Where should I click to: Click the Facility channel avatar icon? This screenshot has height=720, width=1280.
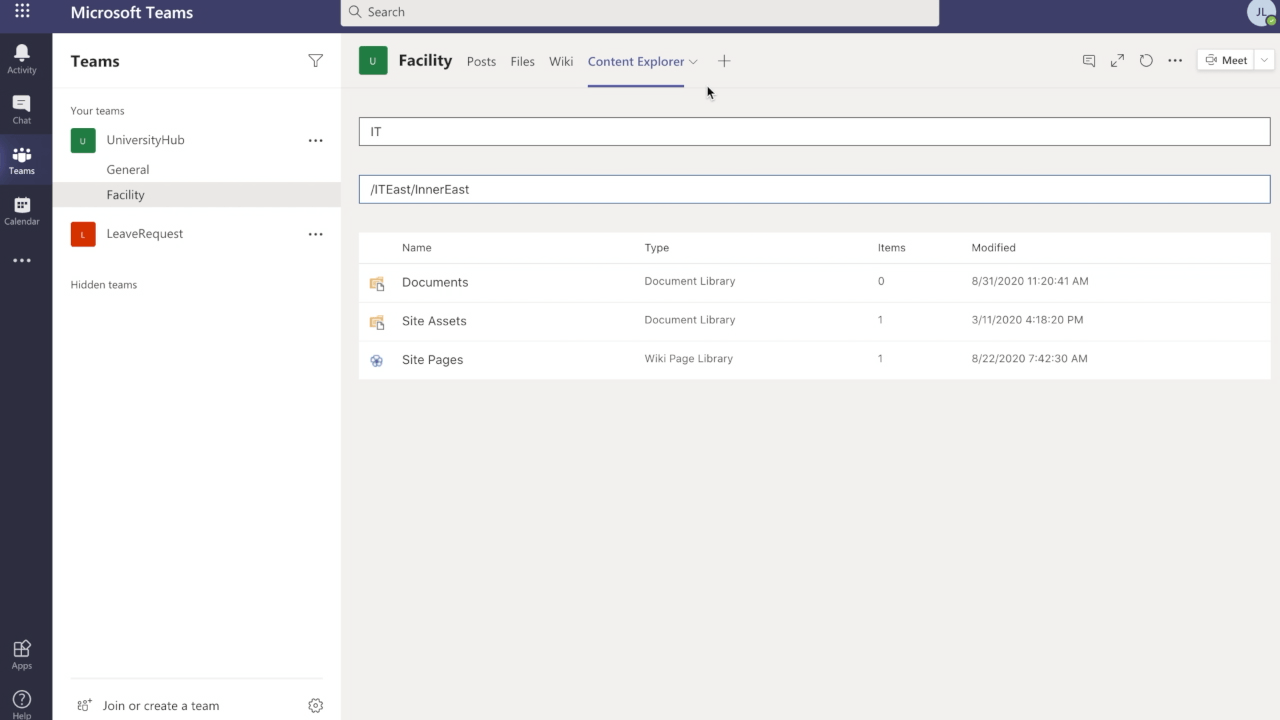[x=373, y=61]
